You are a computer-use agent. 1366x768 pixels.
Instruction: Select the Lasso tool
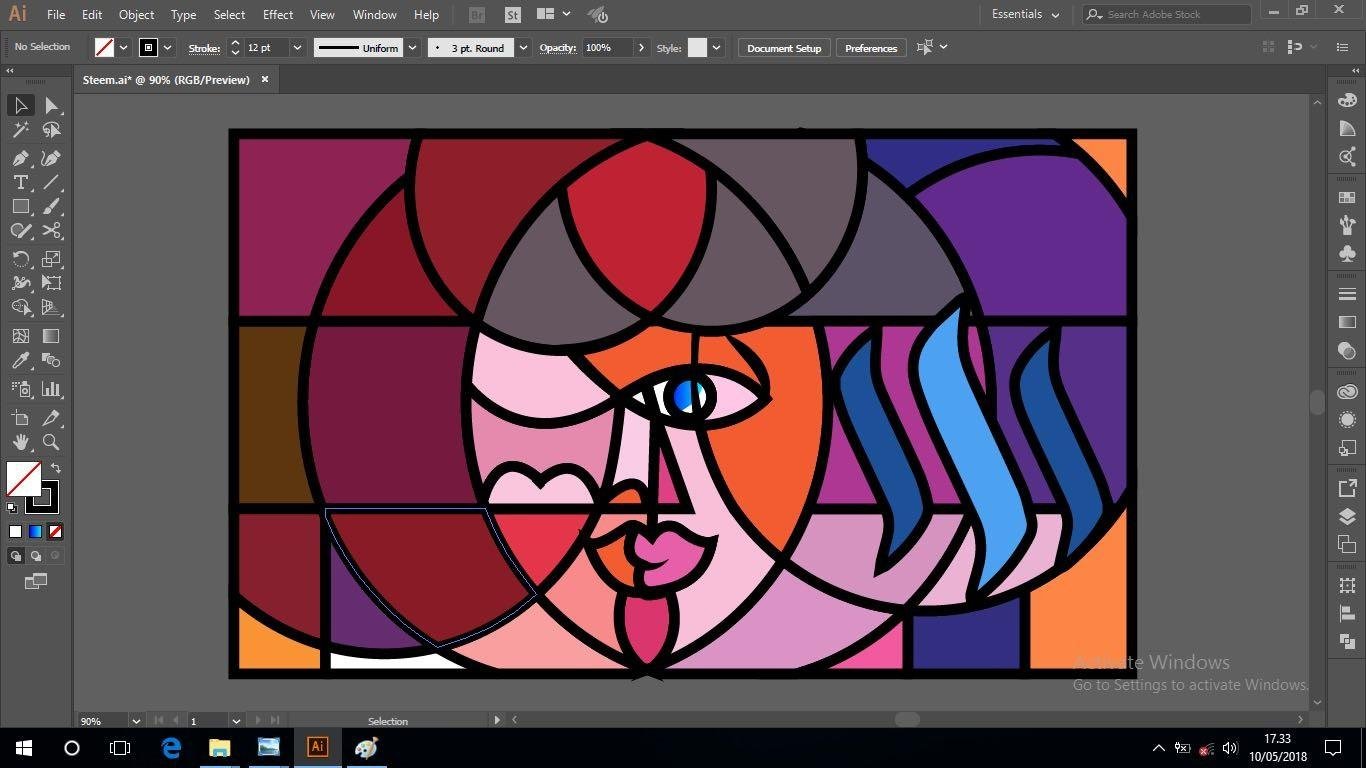pyautogui.click(x=51, y=130)
